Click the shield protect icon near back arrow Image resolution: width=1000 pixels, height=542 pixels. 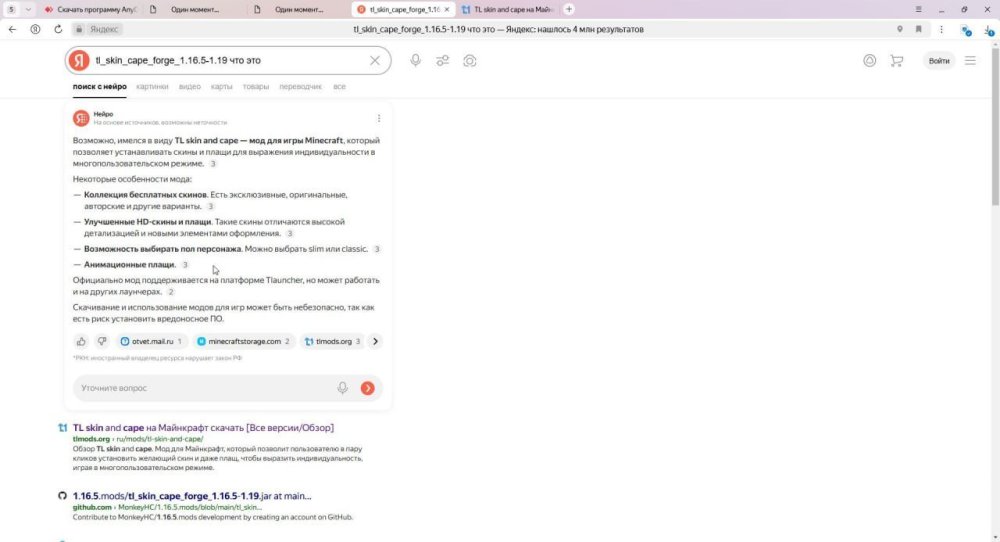(35, 29)
